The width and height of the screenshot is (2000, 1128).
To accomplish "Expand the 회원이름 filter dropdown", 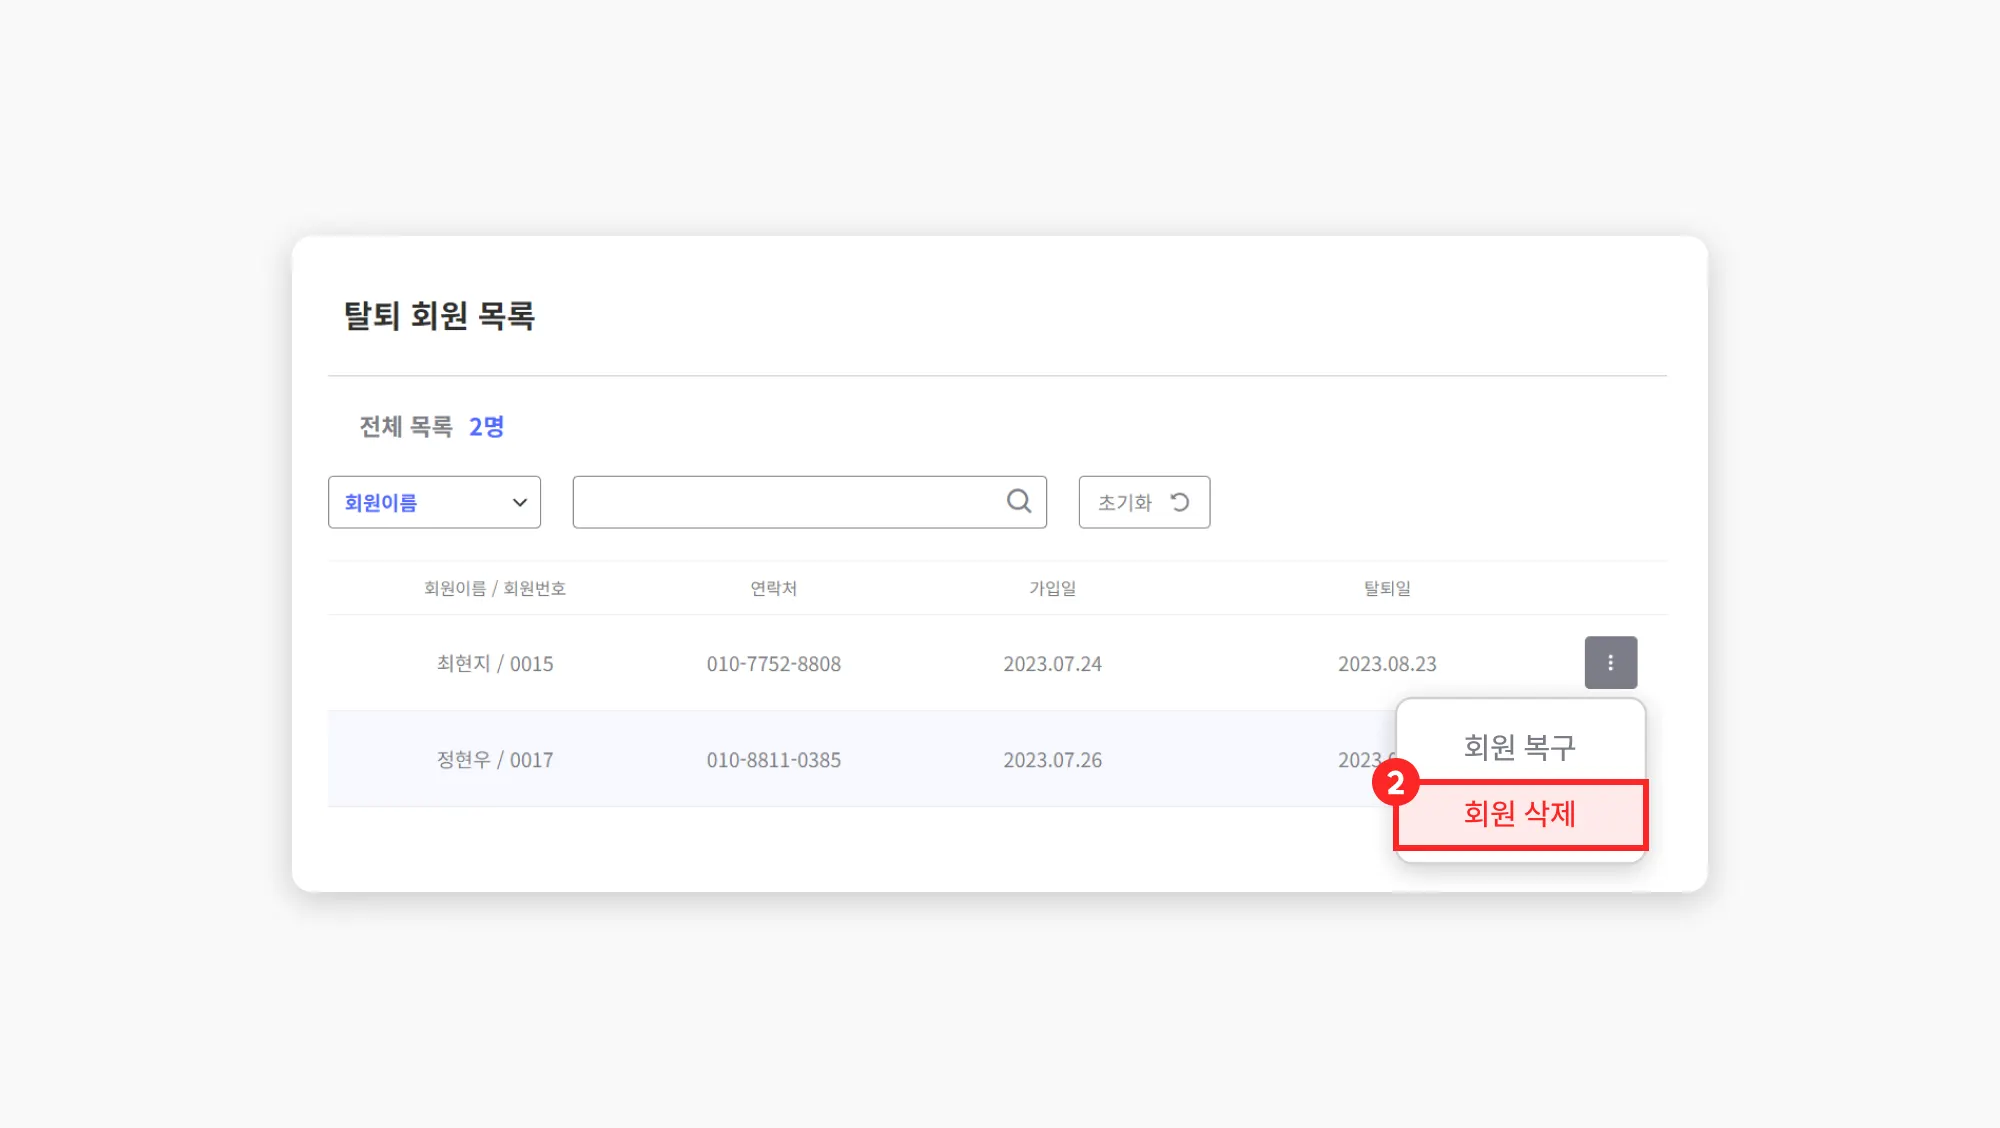I will 433,502.
